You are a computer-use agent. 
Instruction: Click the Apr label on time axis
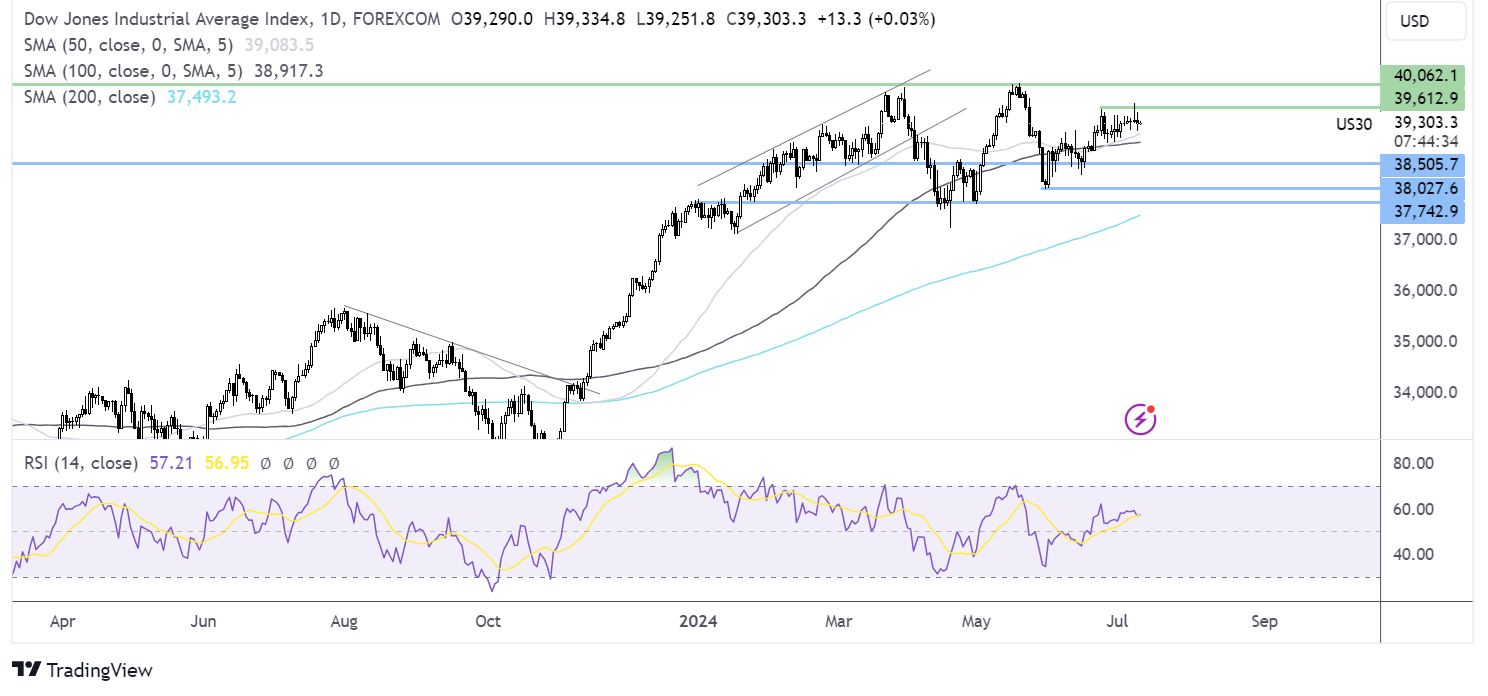tap(62, 621)
